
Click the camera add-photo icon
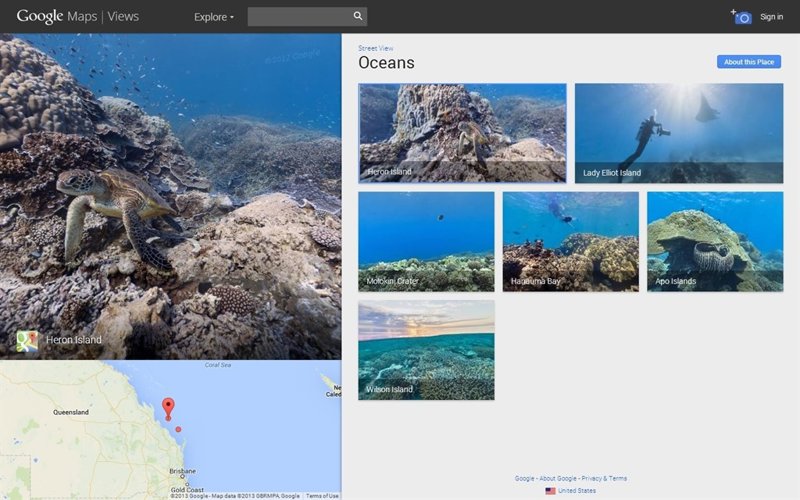741,17
